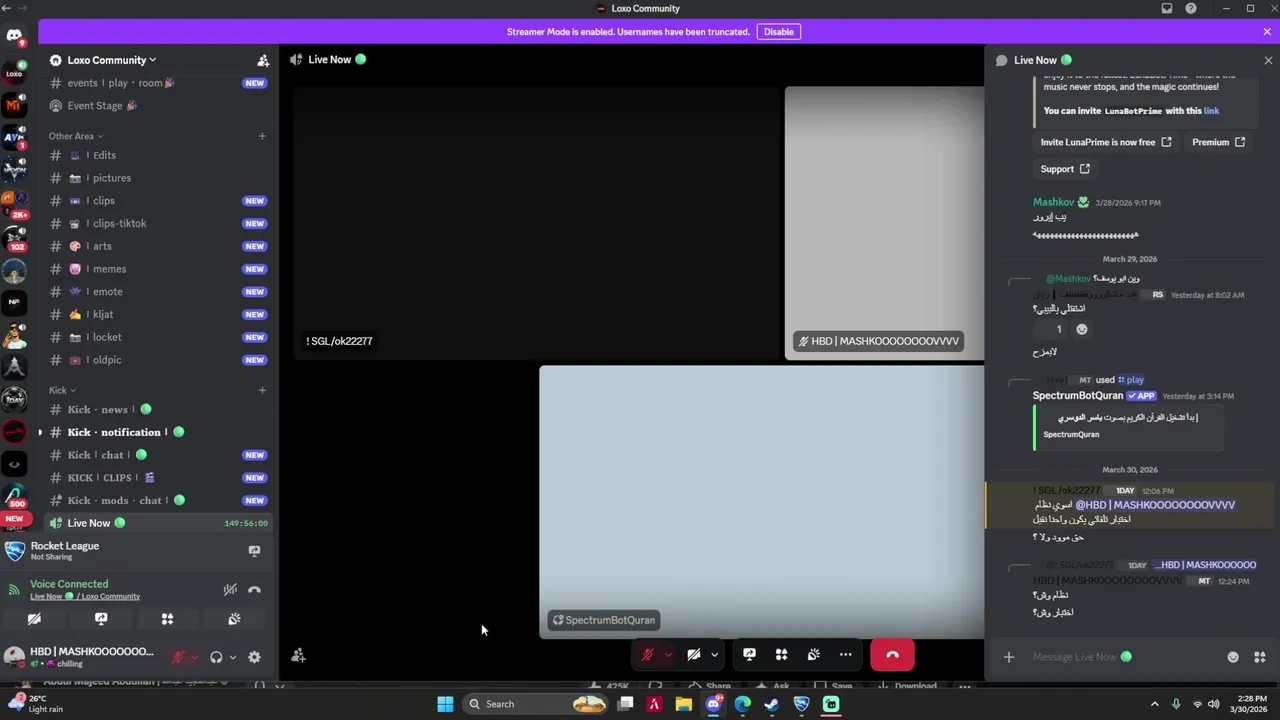The height and width of the screenshot is (720, 1280).
Task: Open Windows Start menu
Action: coord(445,704)
